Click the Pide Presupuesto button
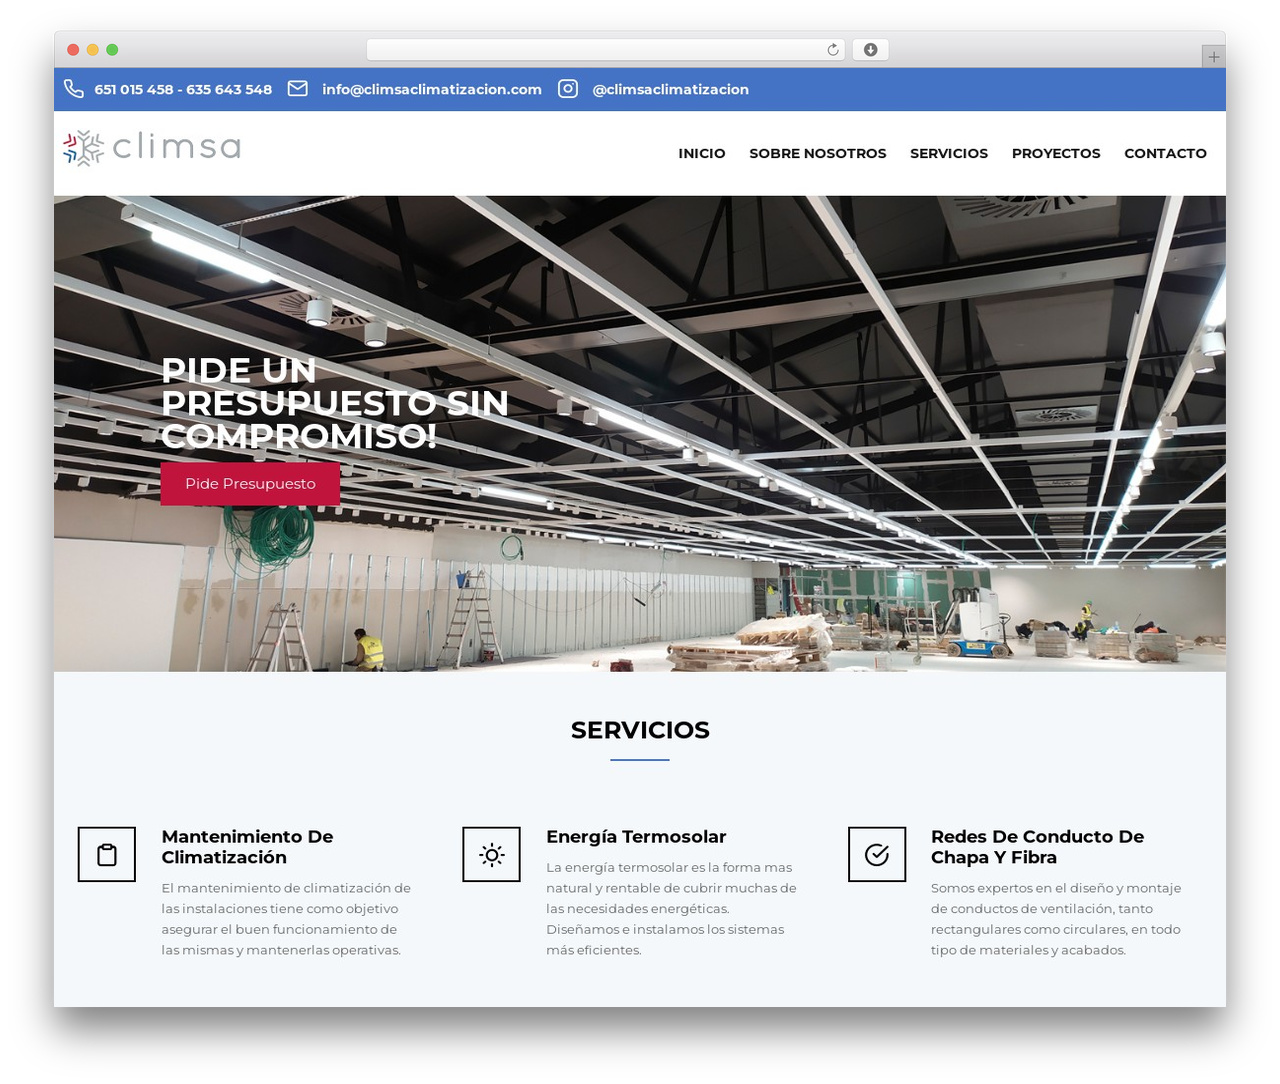 click(x=250, y=484)
